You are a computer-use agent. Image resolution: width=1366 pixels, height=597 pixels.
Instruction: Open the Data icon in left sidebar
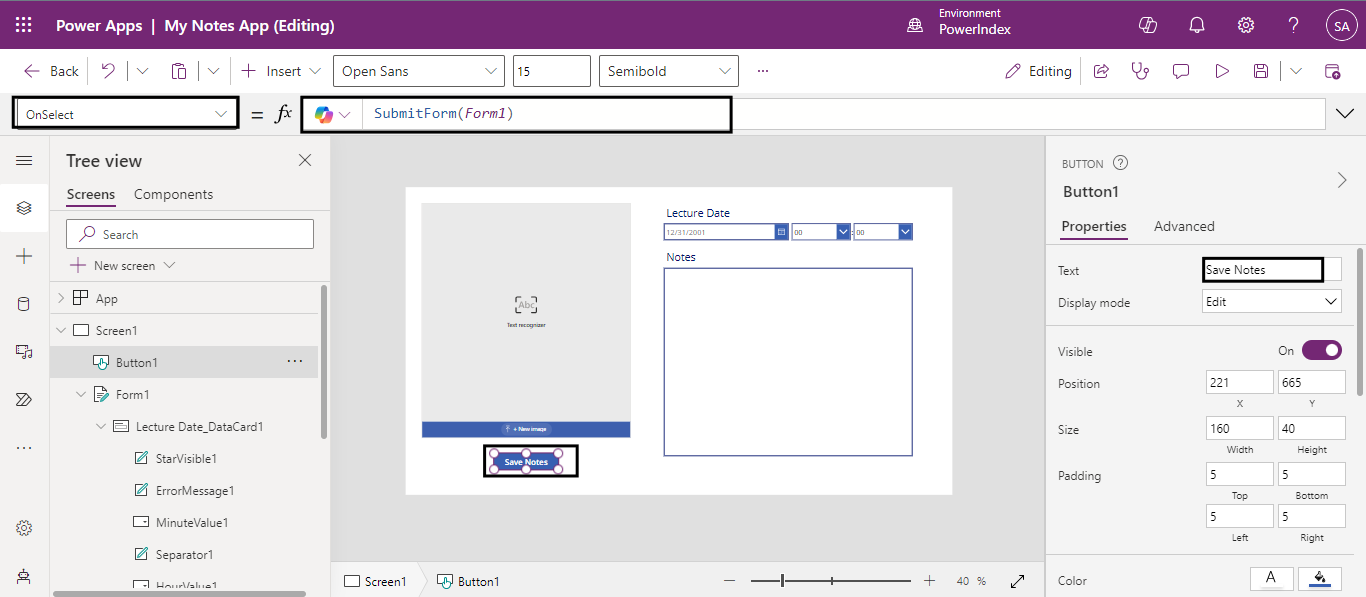(x=24, y=304)
